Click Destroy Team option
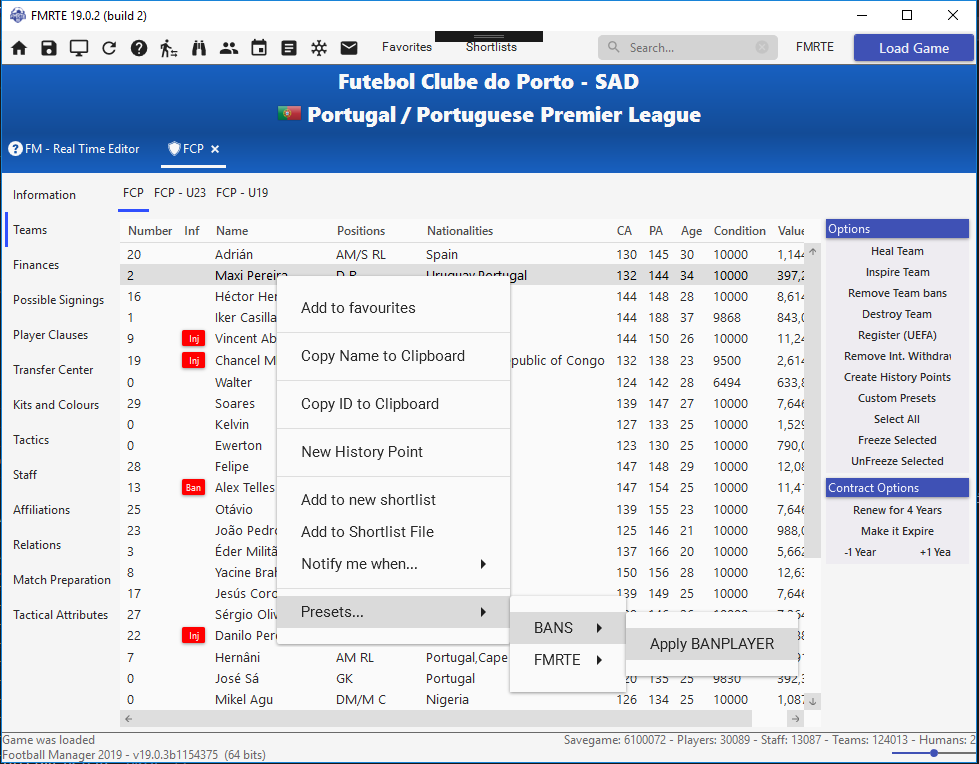 coord(897,314)
